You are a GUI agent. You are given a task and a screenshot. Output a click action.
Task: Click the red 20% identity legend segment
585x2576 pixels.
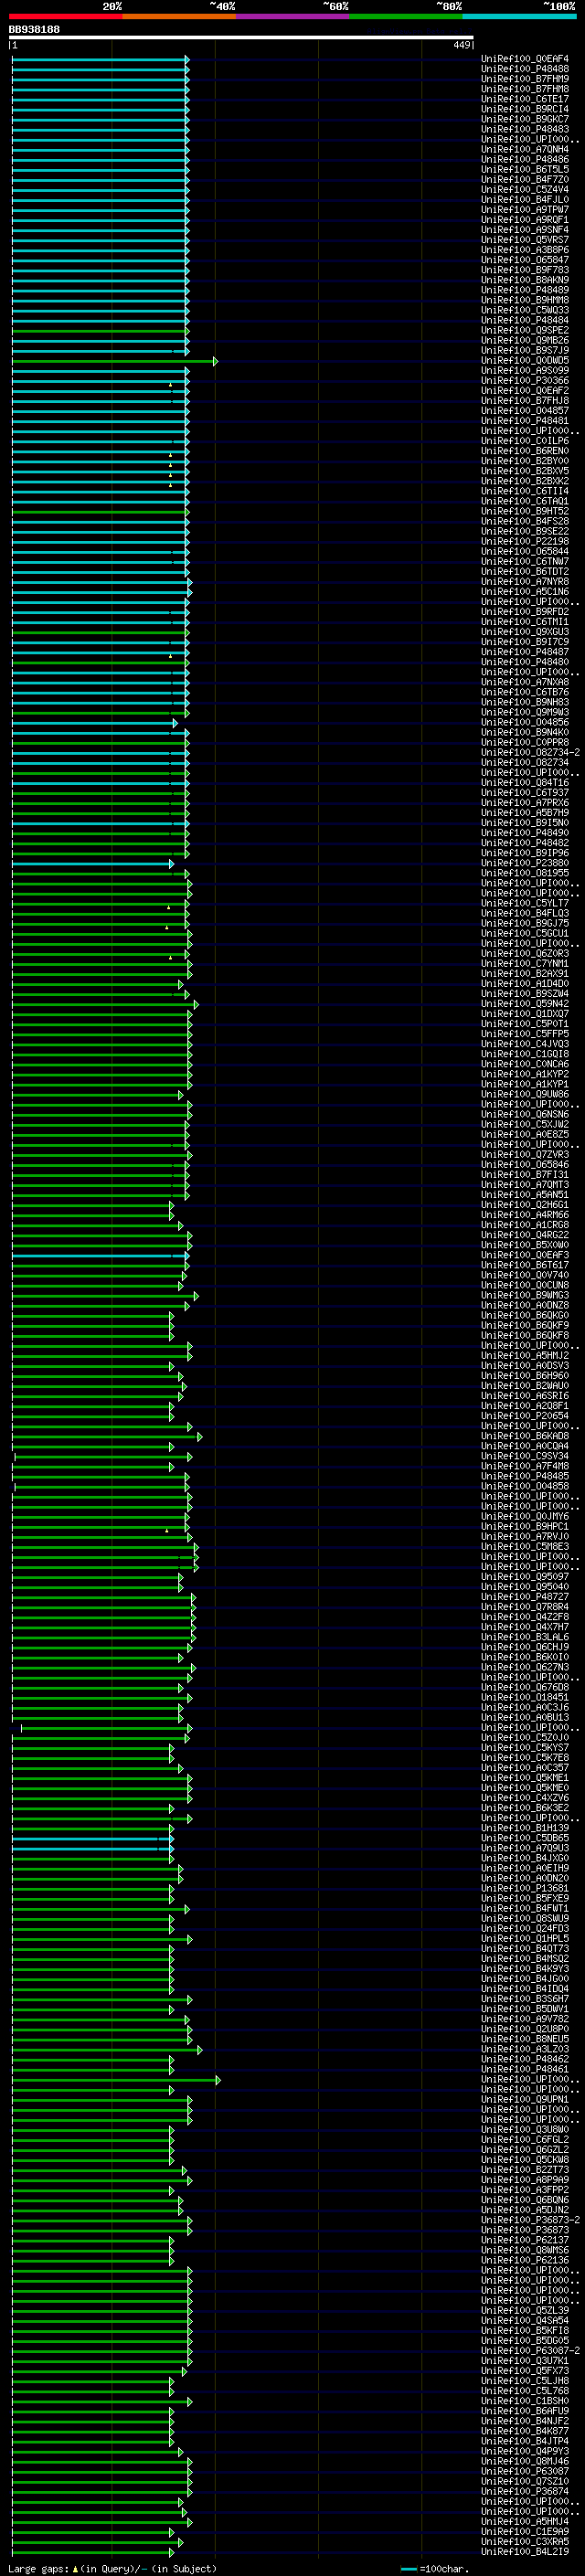click(66, 17)
